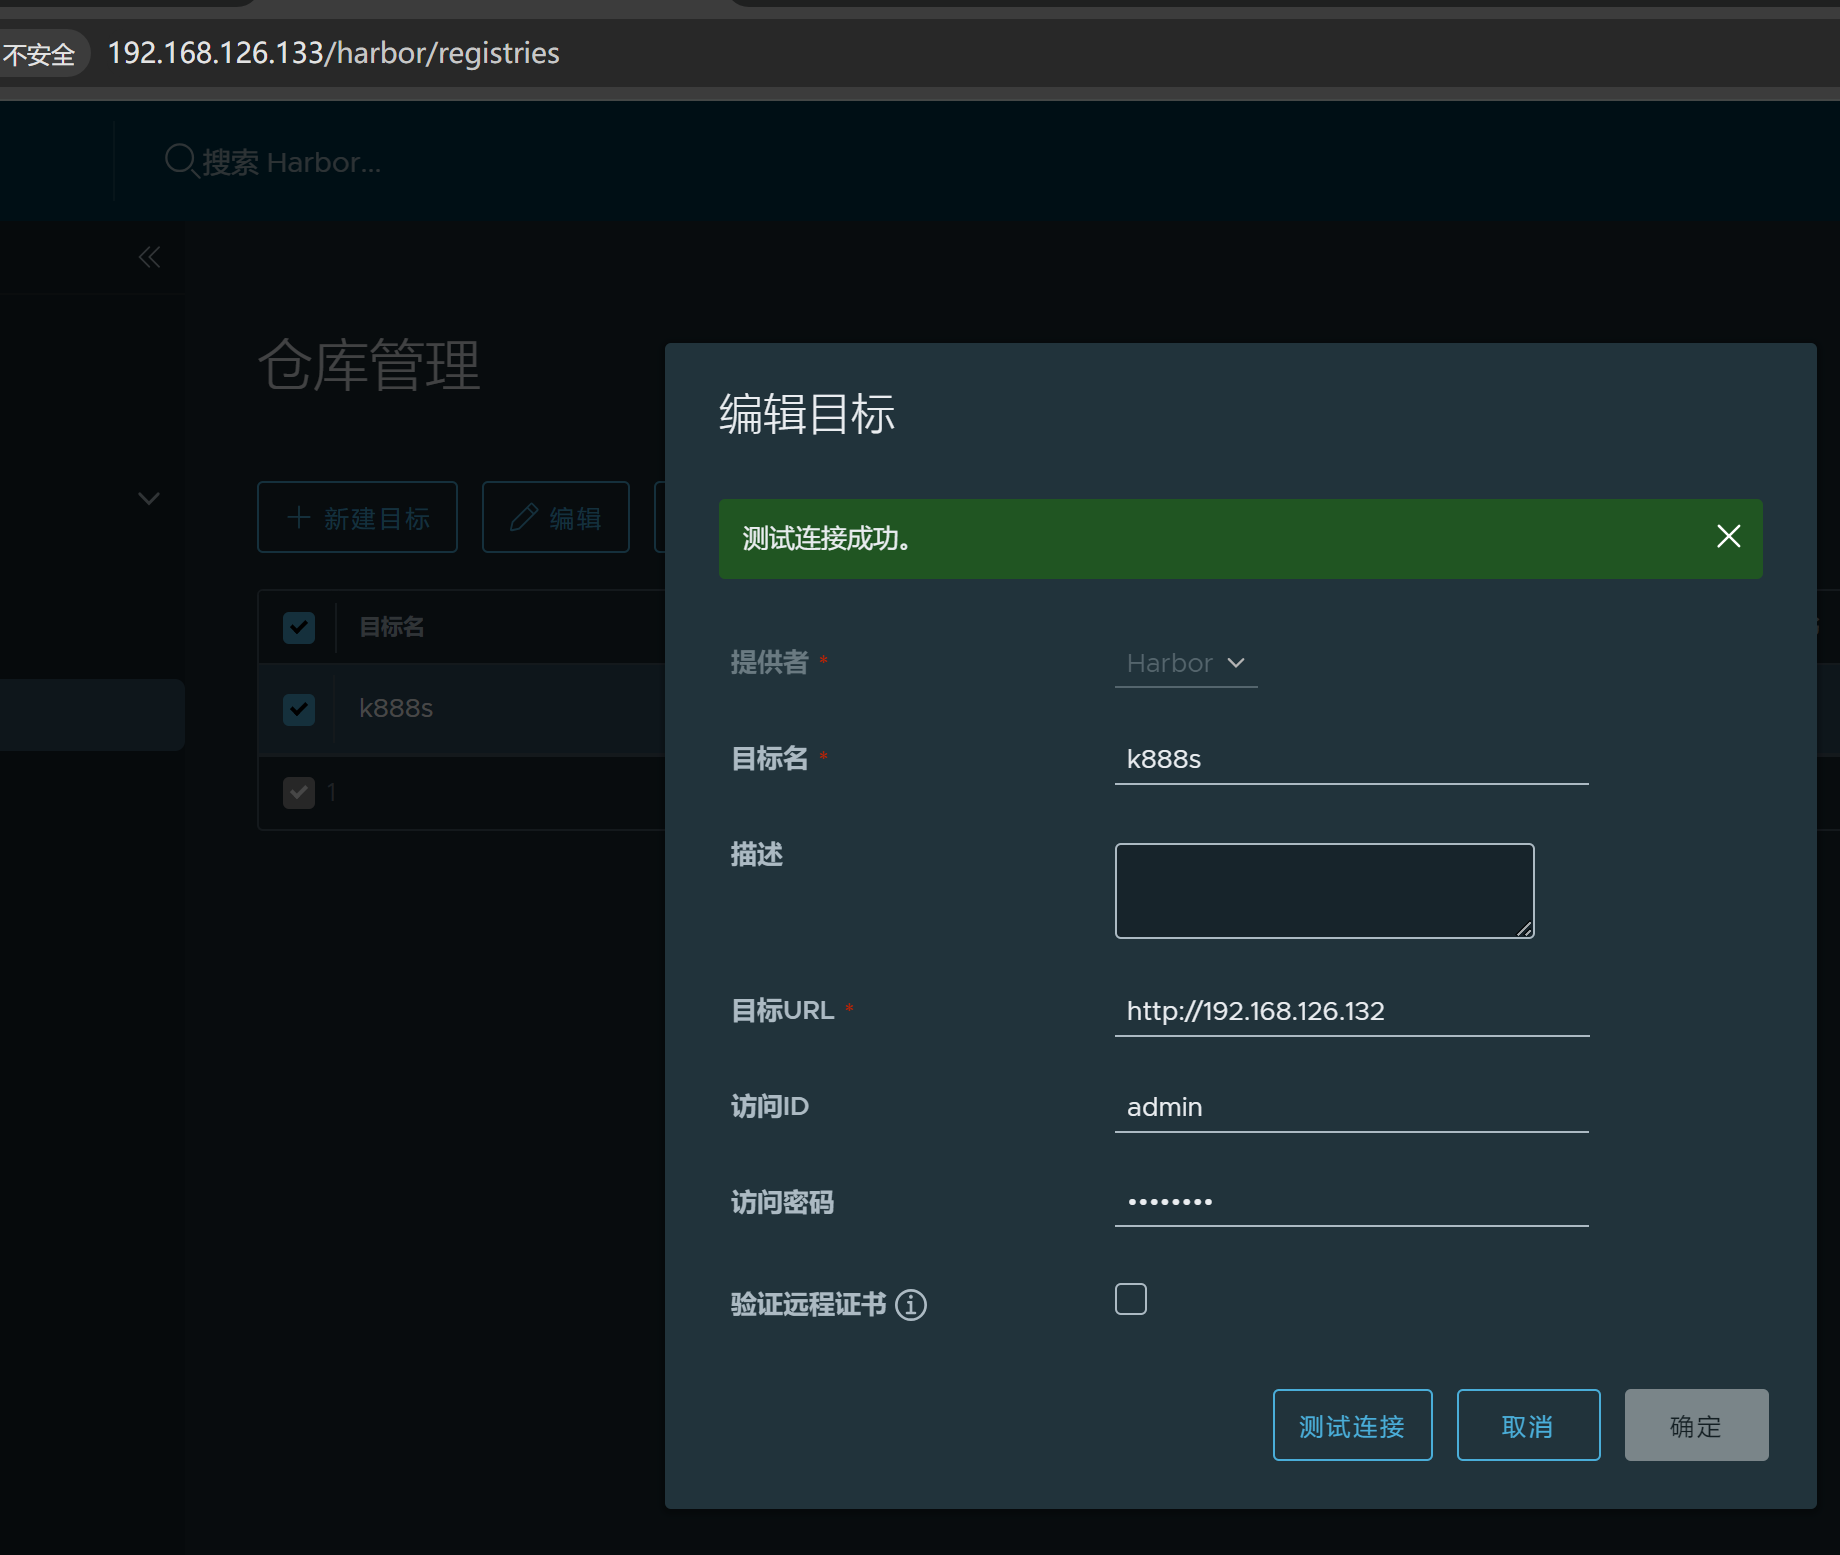Click the search magnifier icon in Harbor header
Viewport: 1840px width, 1555px height.
(x=181, y=160)
